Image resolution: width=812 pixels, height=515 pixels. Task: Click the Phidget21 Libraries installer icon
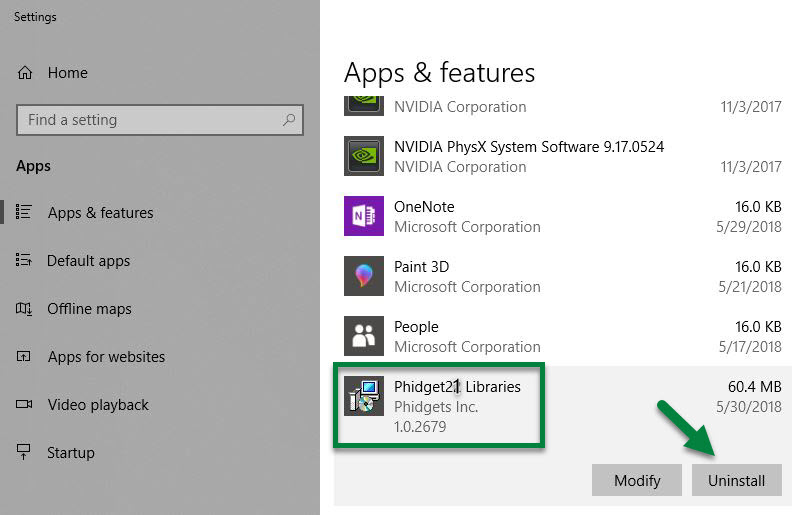(x=364, y=396)
